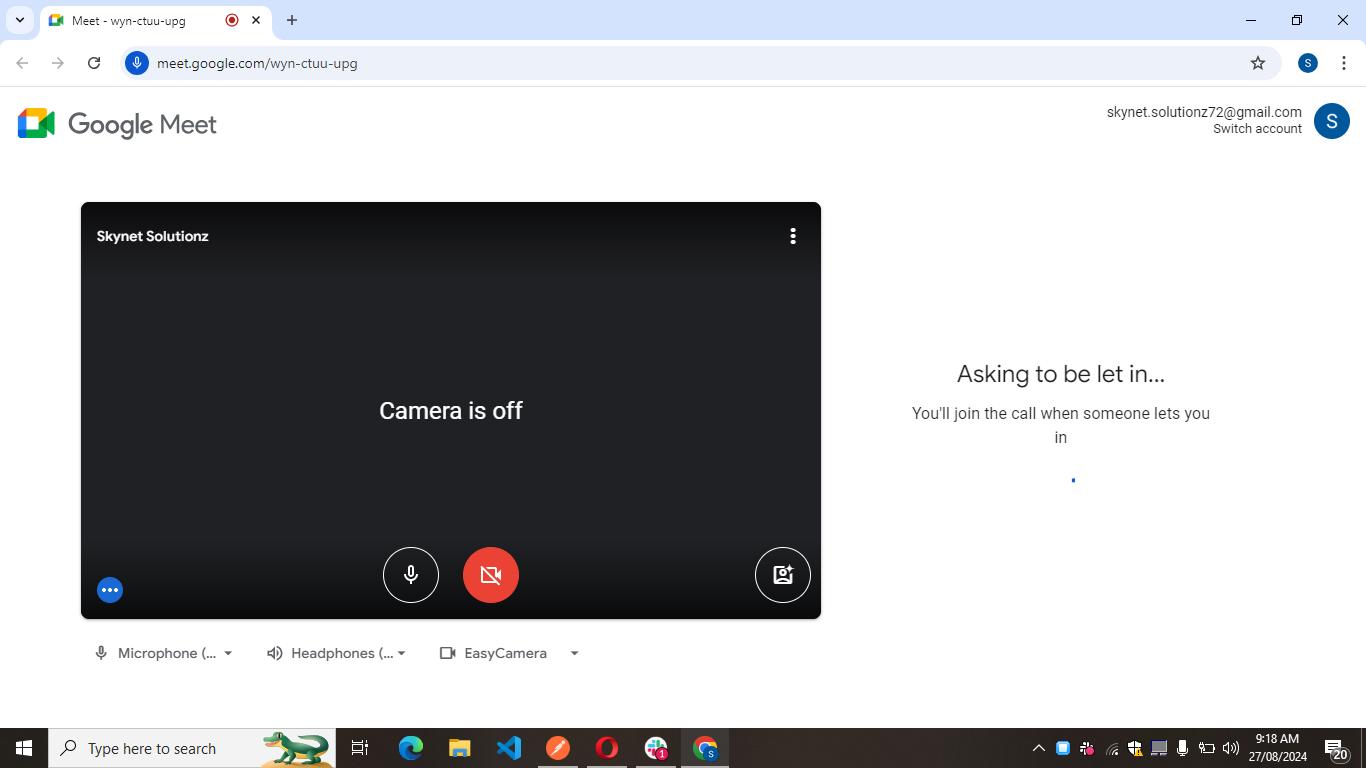Select the Meet wyn-ctuu-upg browser tab

point(140,20)
